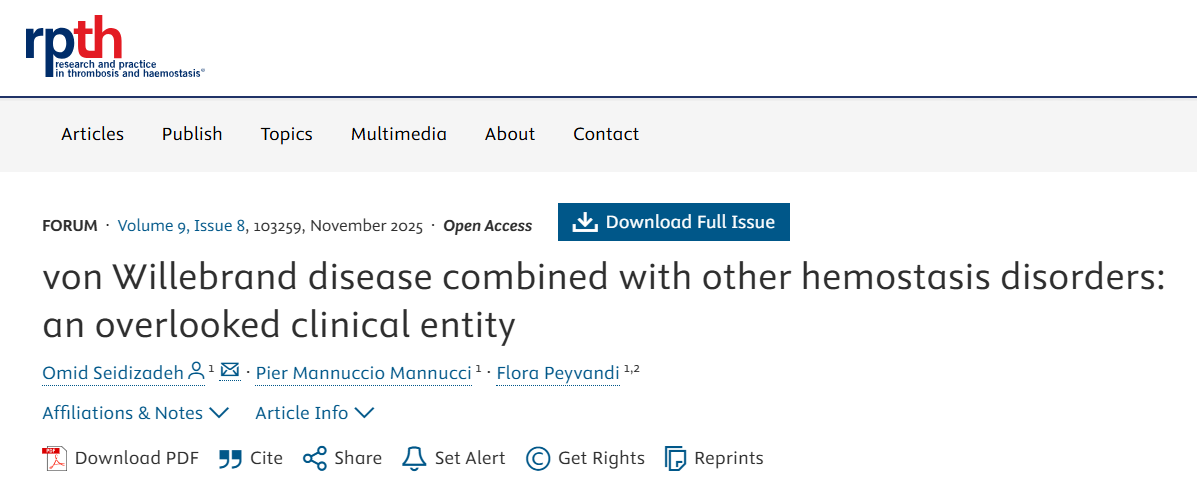Click the PDF file icon
This screenshot has height=483, width=1197.
coord(54,459)
